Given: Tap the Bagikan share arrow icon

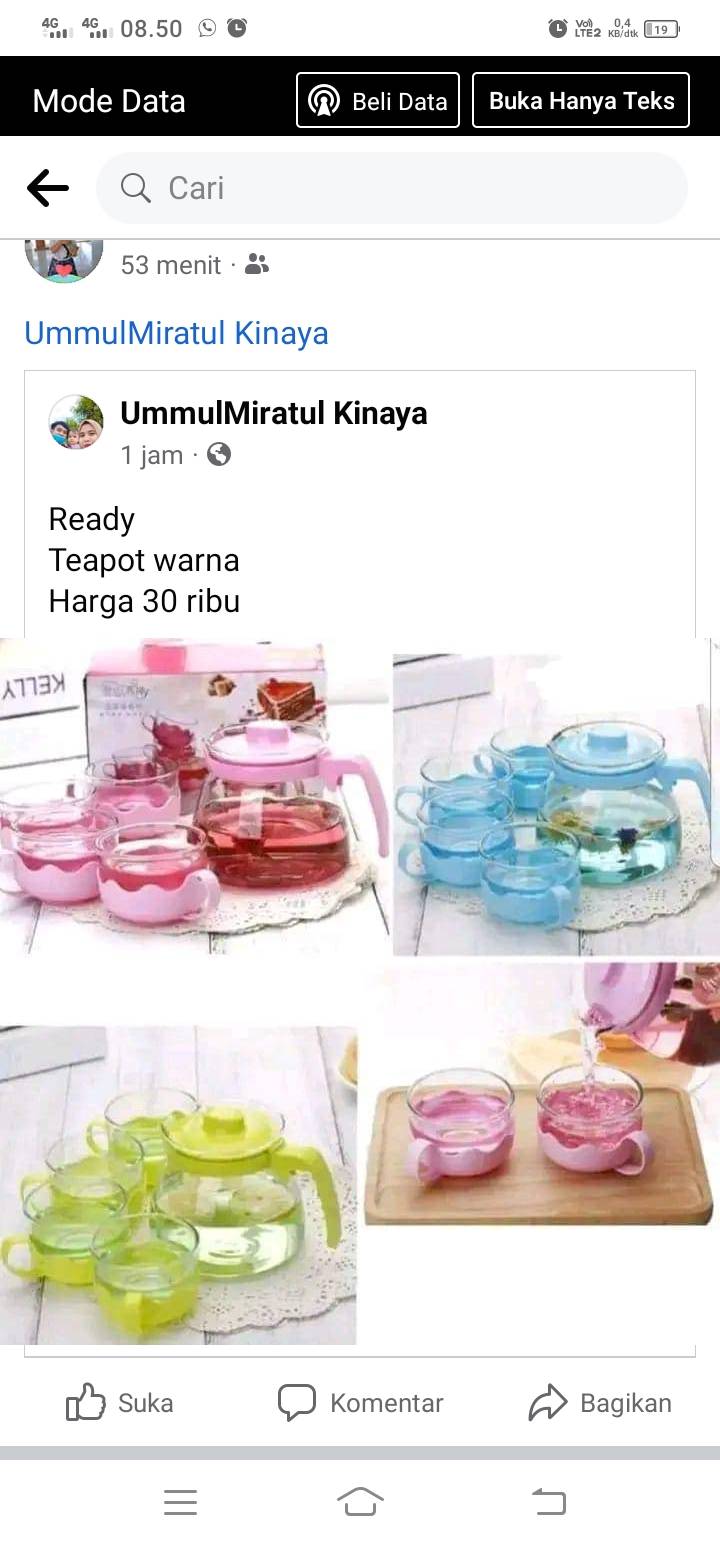Looking at the screenshot, I should pyautogui.click(x=547, y=1403).
